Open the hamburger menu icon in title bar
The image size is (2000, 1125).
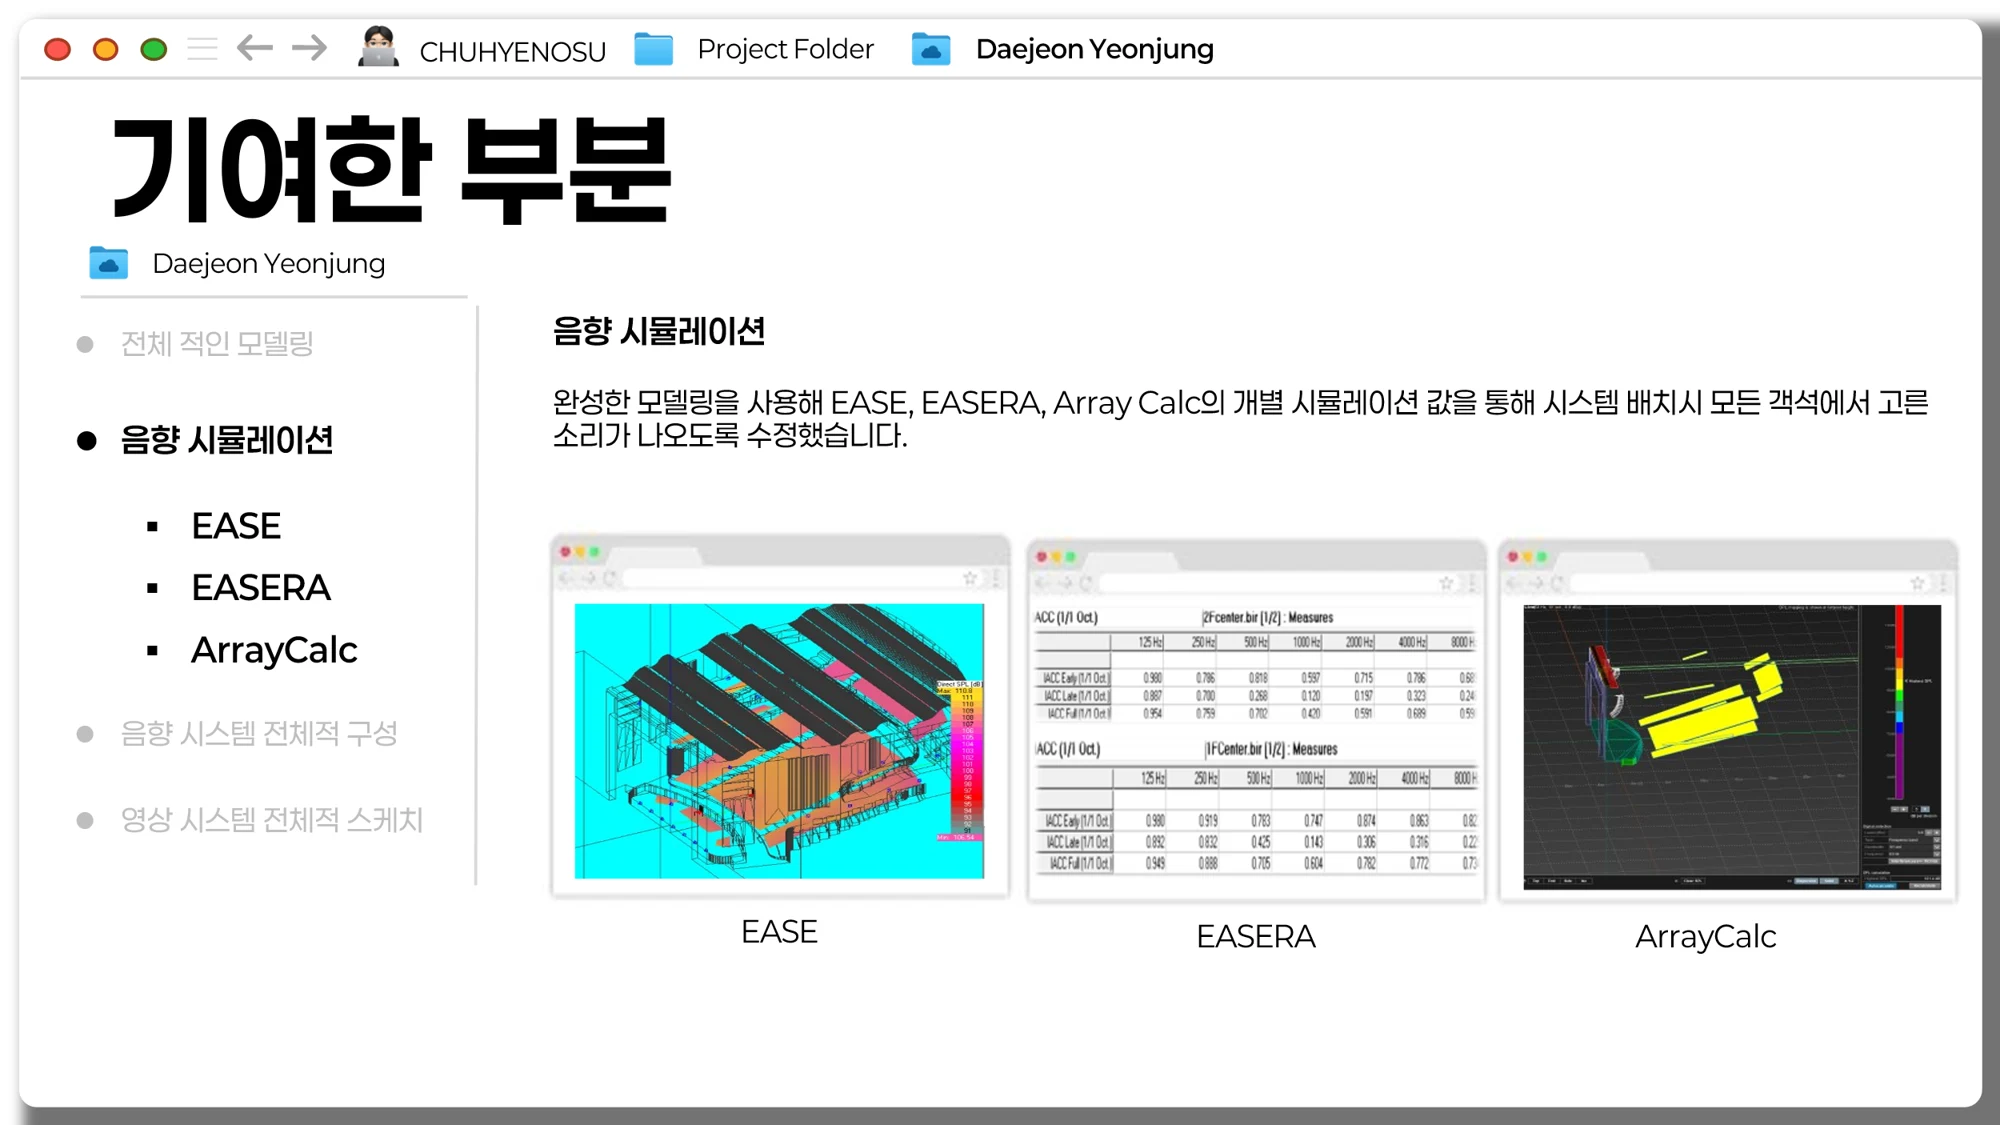202,48
